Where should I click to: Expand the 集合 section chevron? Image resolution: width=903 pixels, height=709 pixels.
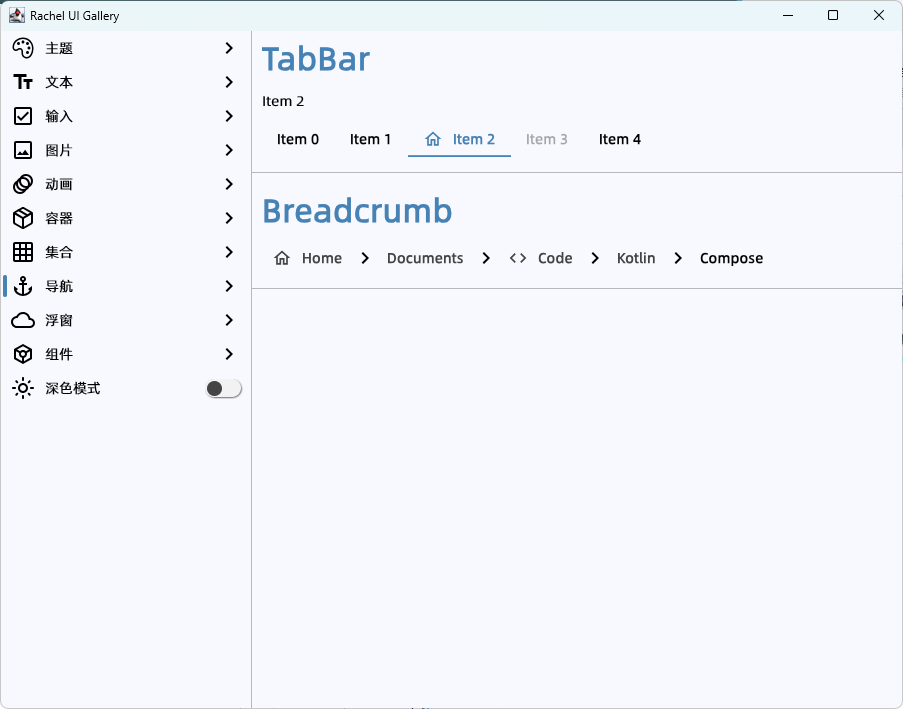point(229,252)
